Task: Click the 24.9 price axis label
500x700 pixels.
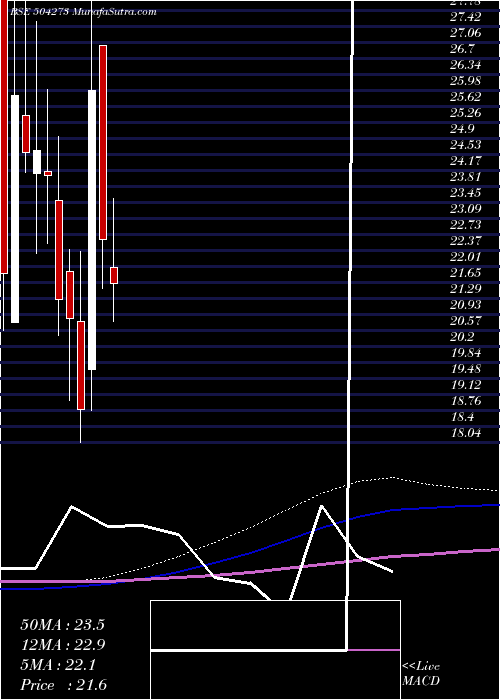Action: pos(462,129)
